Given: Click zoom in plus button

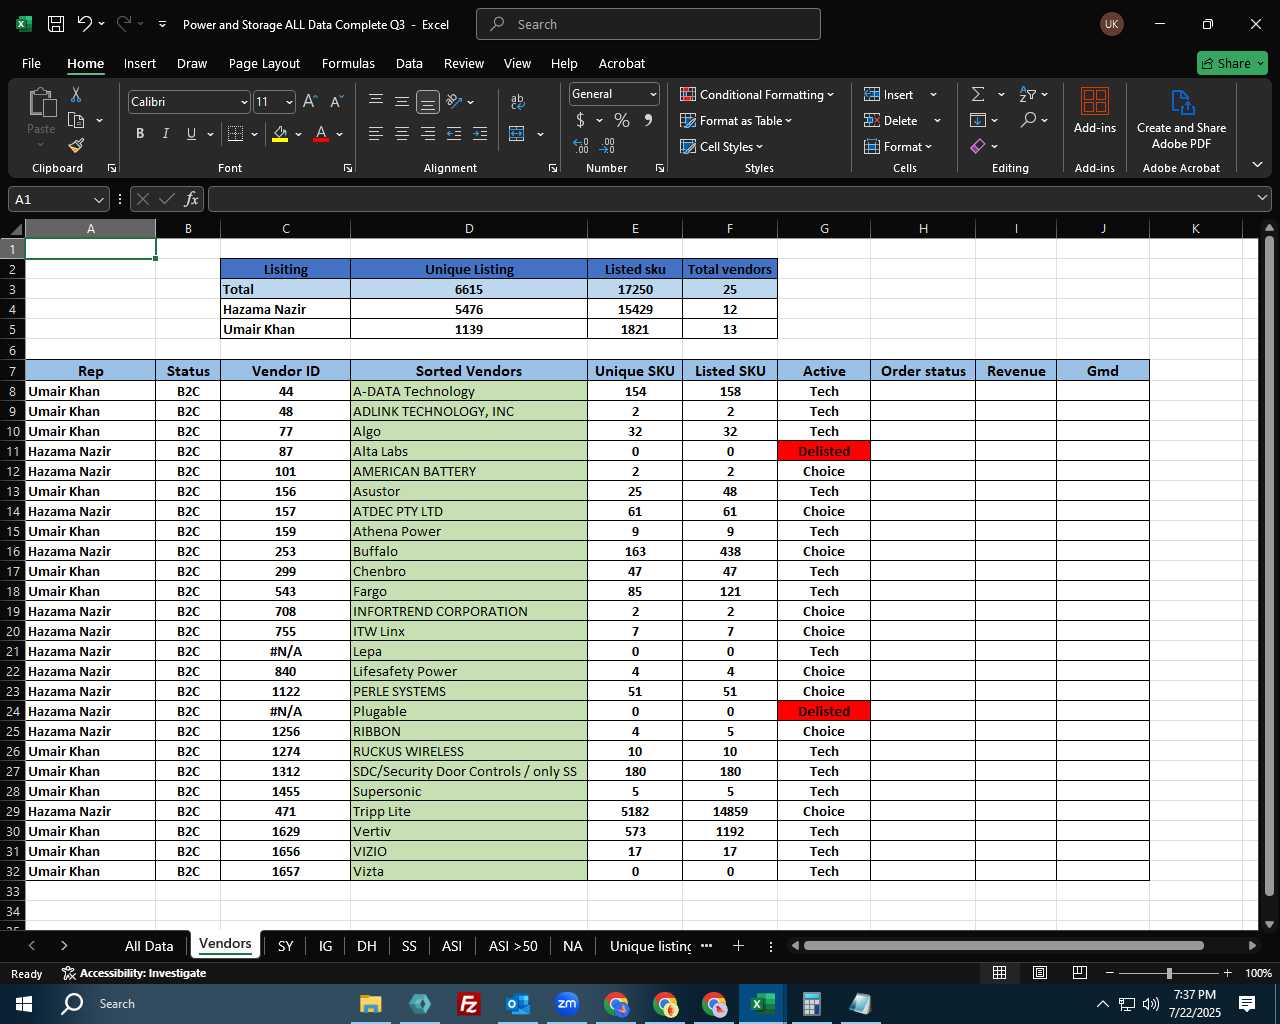Looking at the screenshot, I should coord(1227,973).
